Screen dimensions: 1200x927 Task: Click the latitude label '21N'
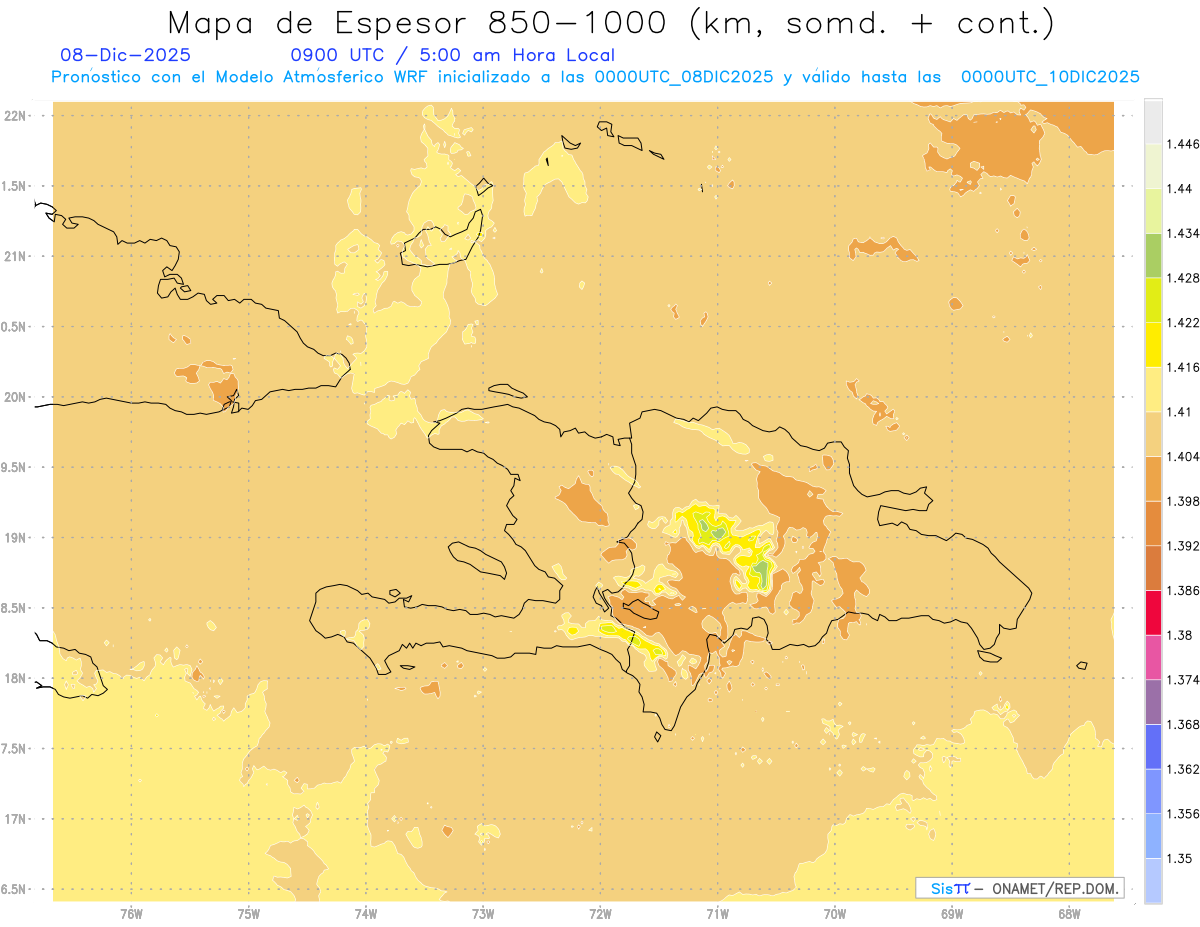14,257
